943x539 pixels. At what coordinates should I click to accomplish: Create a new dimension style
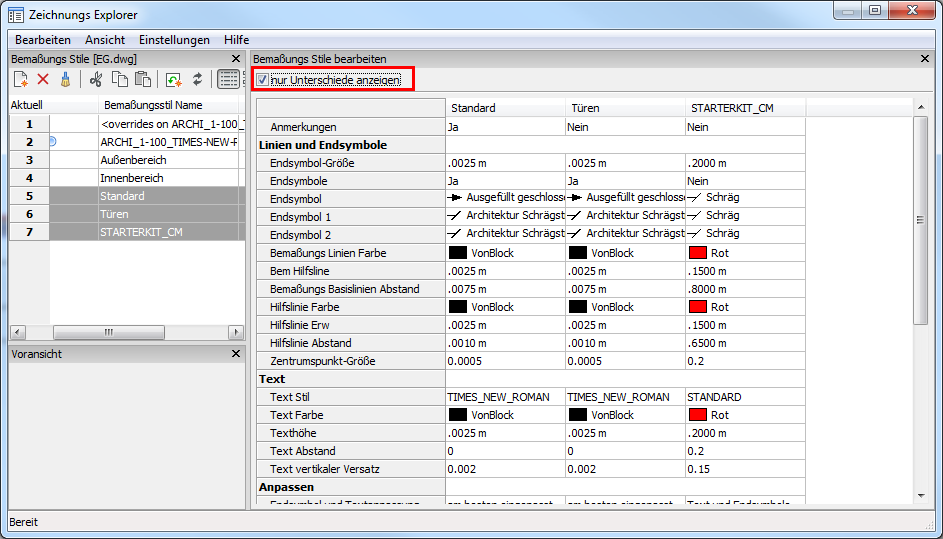pyautogui.click(x=20, y=79)
